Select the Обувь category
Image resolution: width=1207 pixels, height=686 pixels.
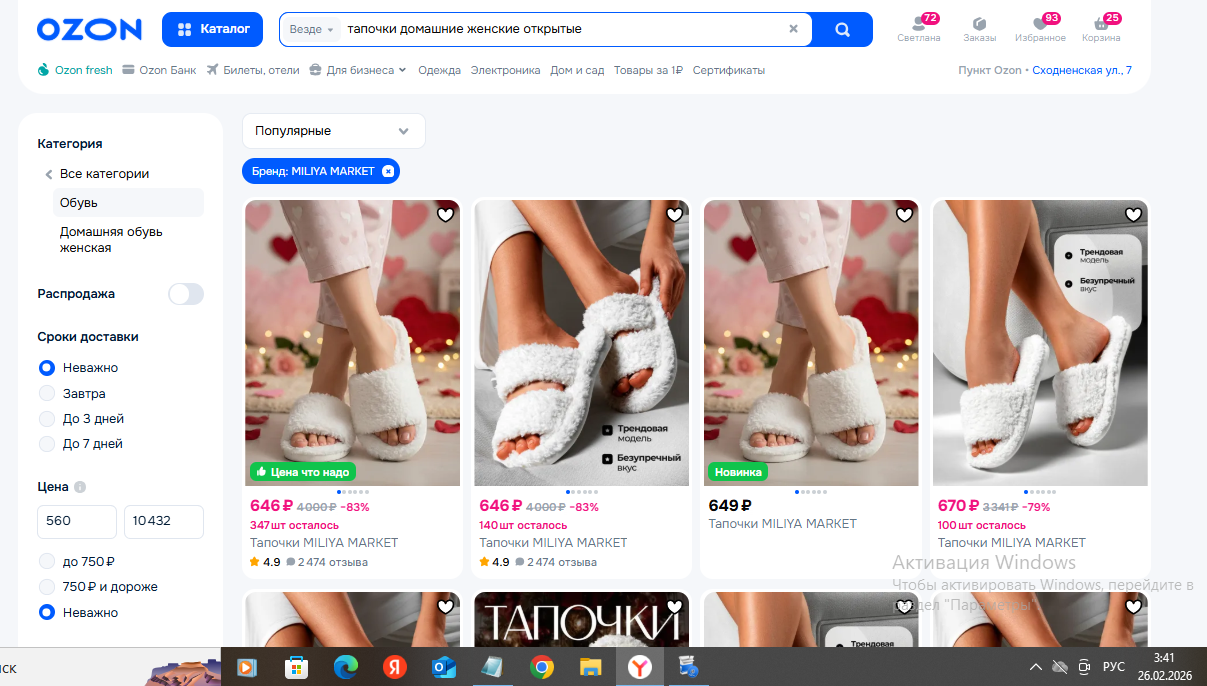[x=128, y=203]
